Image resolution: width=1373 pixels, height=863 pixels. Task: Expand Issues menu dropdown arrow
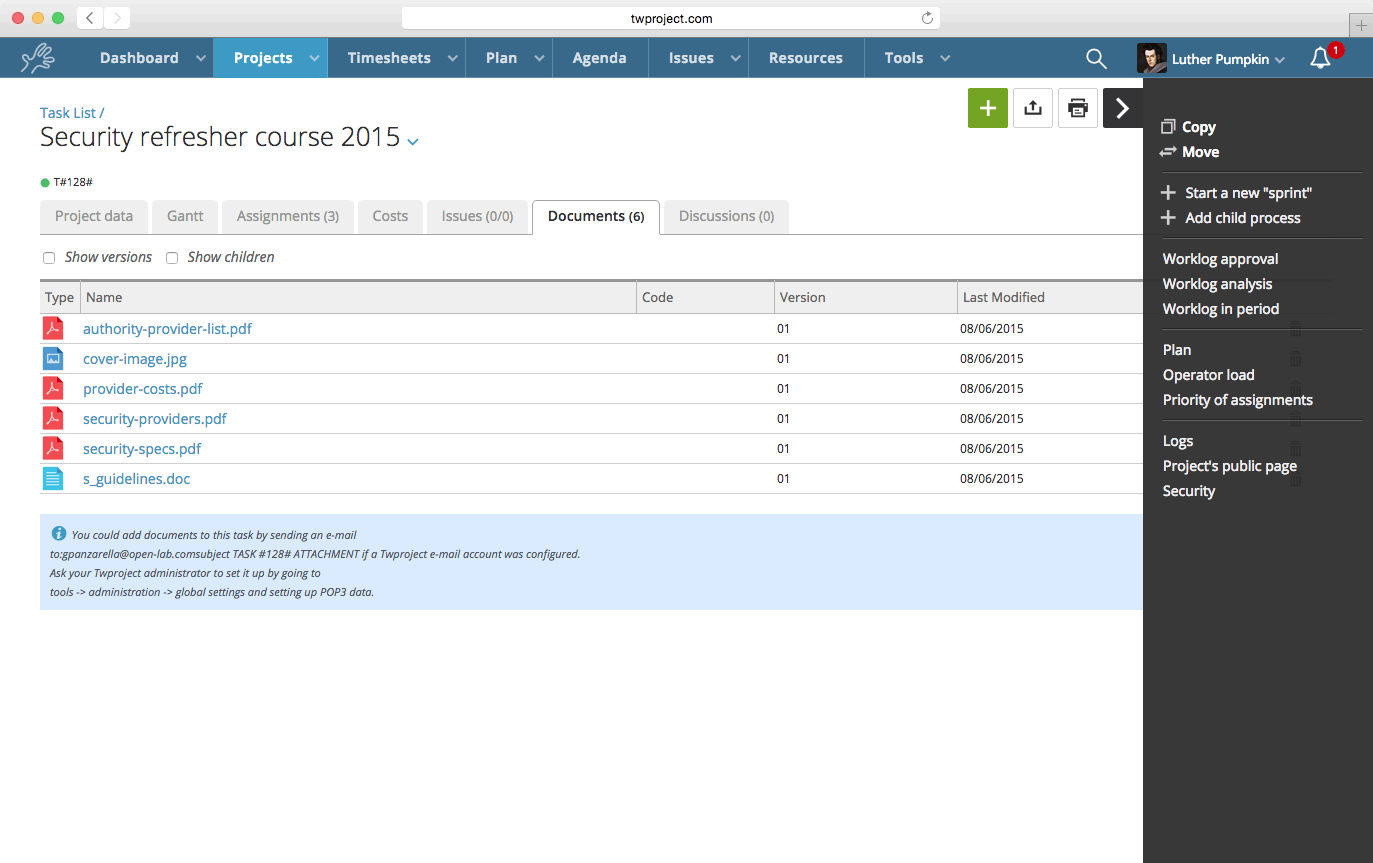tap(736, 59)
